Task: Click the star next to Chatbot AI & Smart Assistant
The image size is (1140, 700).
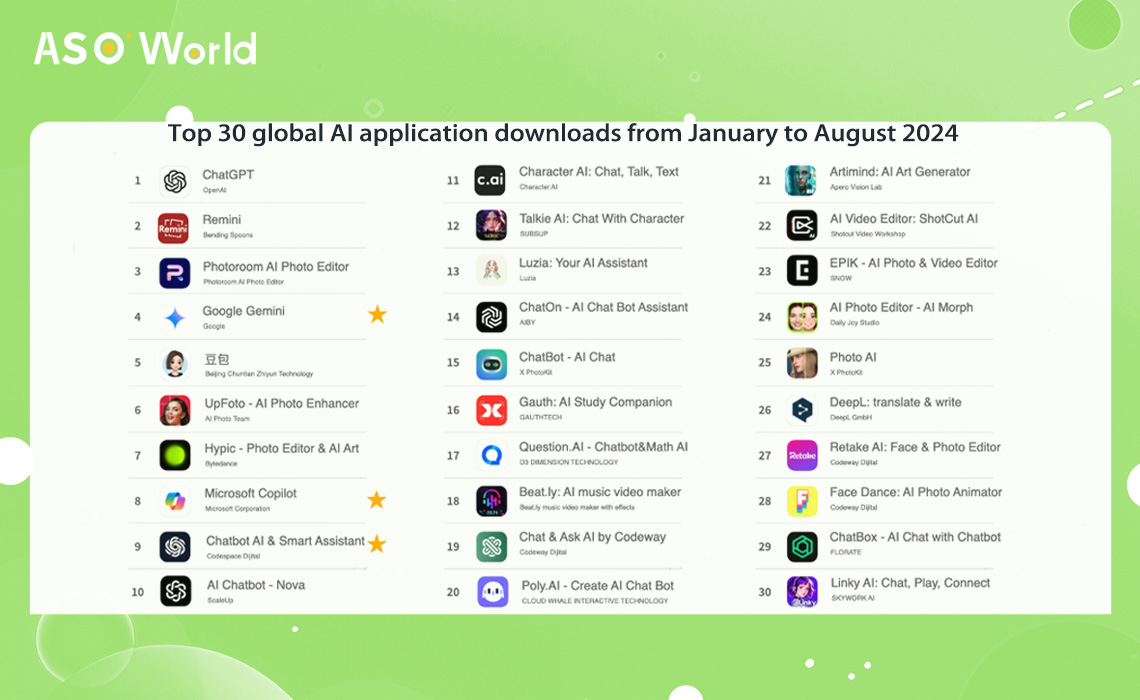Action: click(x=377, y=544)
